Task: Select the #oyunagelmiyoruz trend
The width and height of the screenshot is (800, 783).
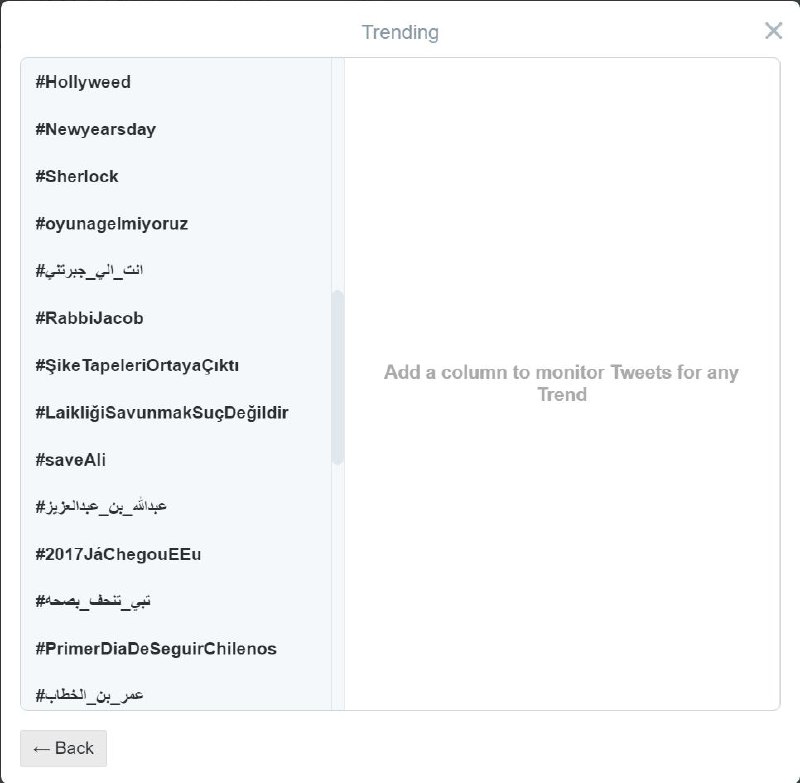Action: [110, 224]
